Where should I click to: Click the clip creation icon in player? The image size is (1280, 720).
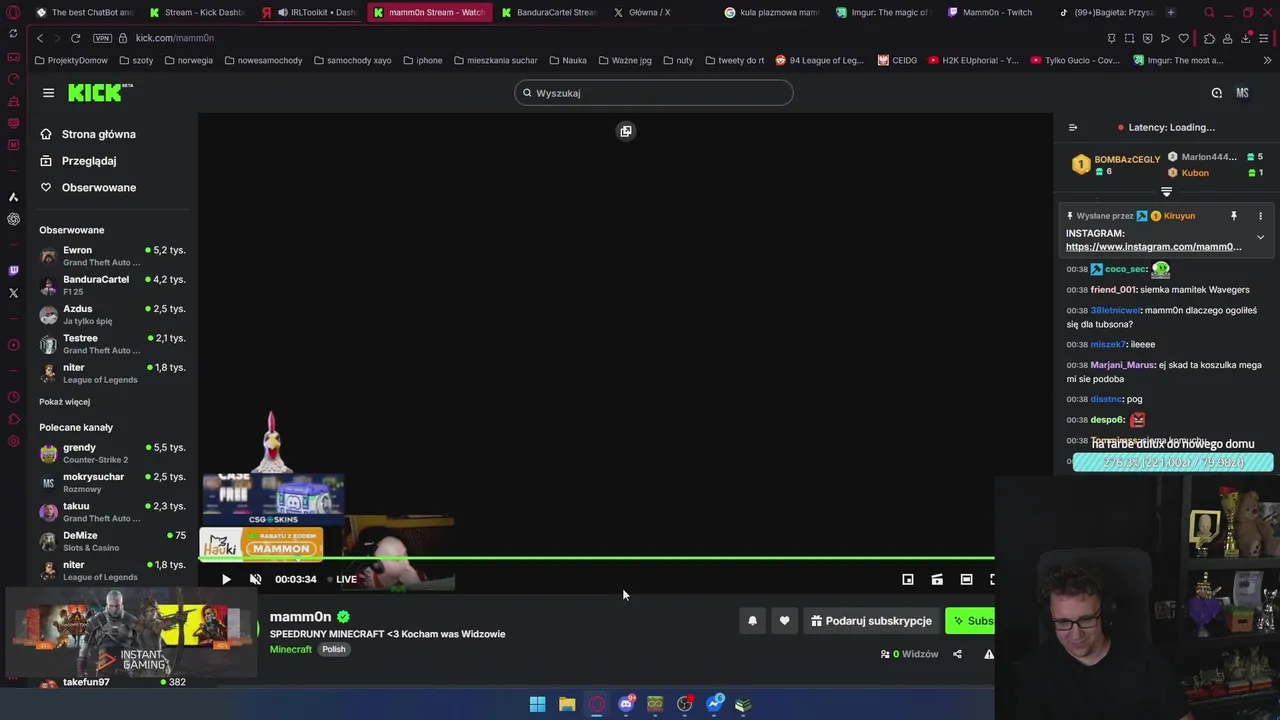click(x=937, y=579)
